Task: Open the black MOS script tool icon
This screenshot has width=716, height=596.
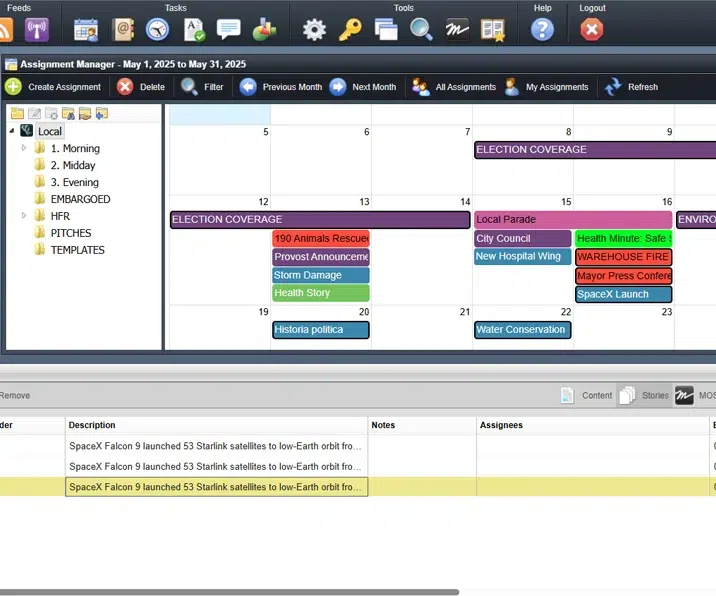Action: (457, 30)
